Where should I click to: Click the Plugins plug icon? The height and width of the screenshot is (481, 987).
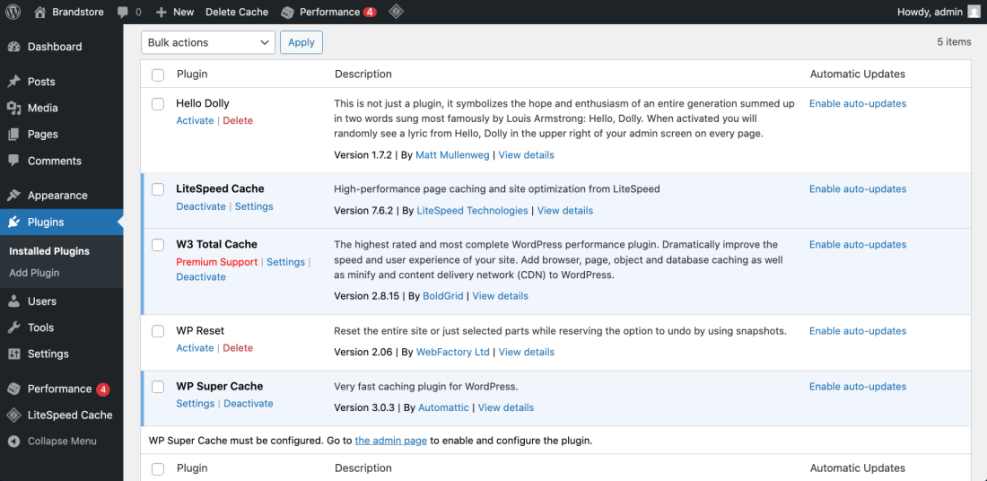pos(14,222)
